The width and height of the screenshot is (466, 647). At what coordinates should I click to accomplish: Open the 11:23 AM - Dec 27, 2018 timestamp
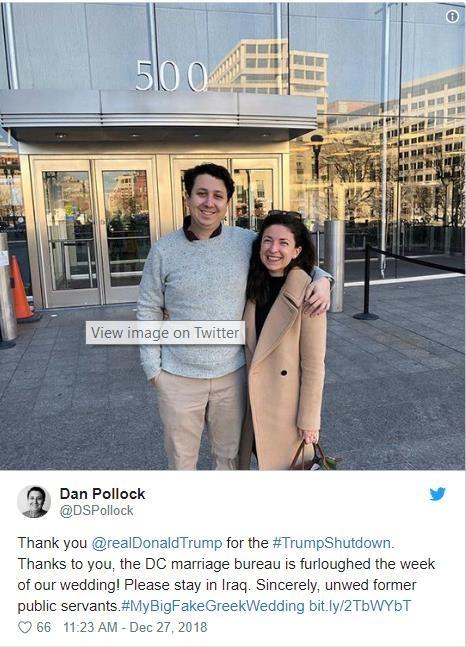tap(135, 627)
